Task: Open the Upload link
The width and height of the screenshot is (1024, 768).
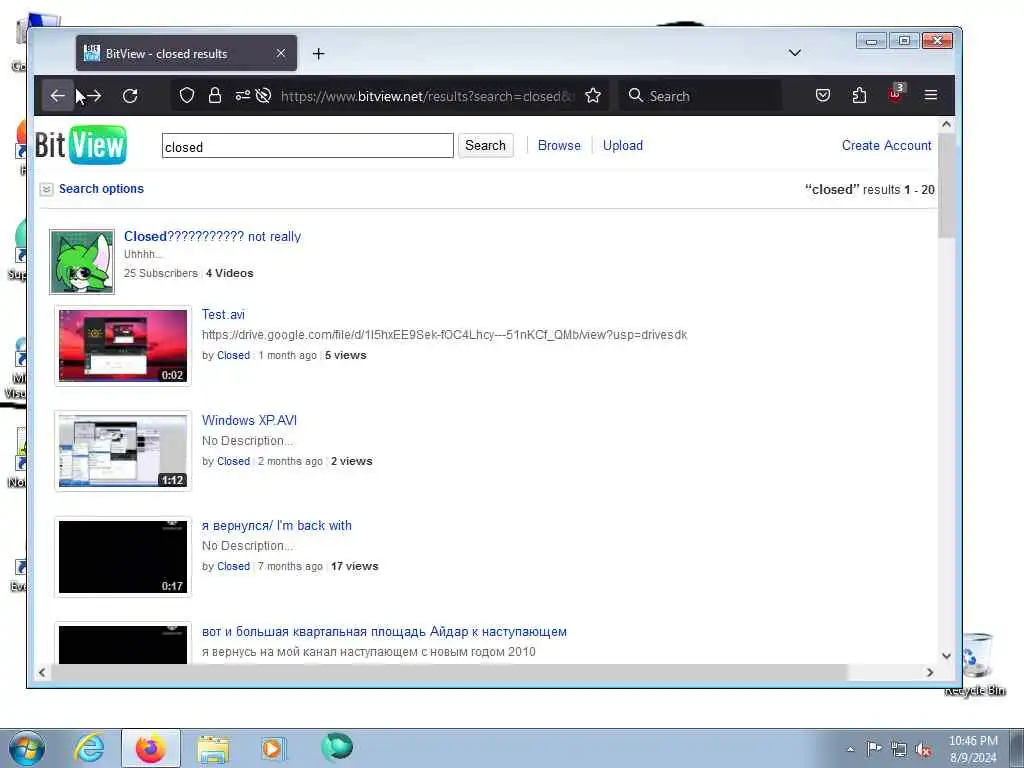Action: click(622, 146)
